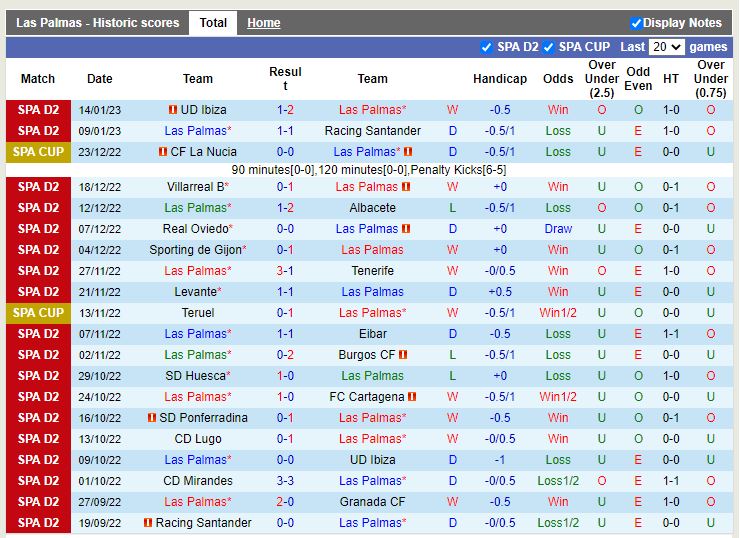Click red card icon beside Burgos CF
This screenshot has width=740, height=538.
point(403,354)
